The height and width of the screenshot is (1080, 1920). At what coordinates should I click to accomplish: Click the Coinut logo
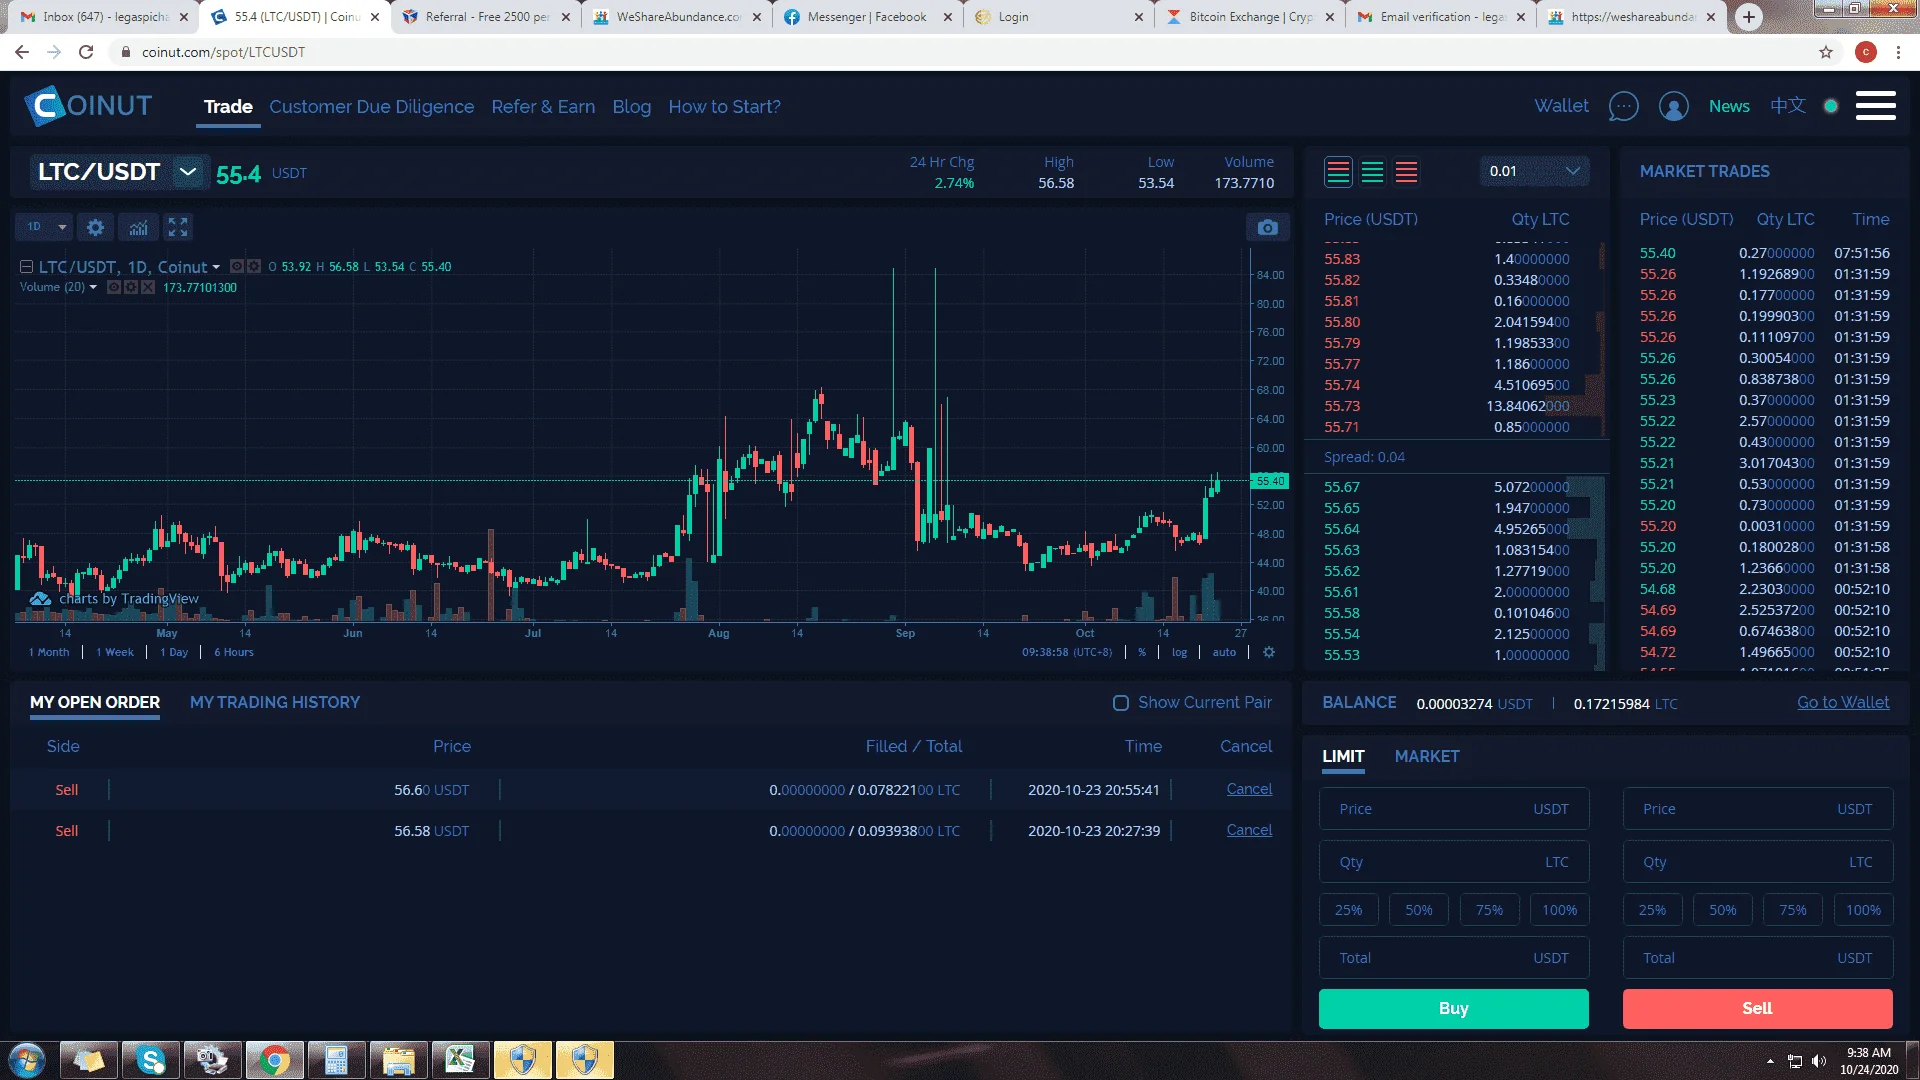click(89, 106)
